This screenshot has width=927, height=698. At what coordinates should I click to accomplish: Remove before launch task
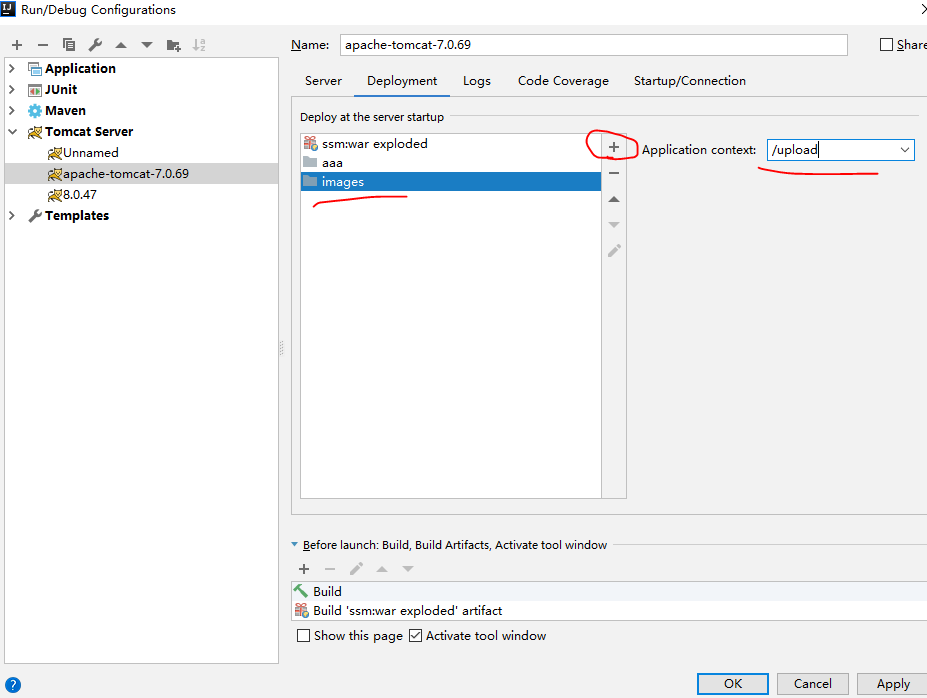pyautogui.click(x=330, y=569)
